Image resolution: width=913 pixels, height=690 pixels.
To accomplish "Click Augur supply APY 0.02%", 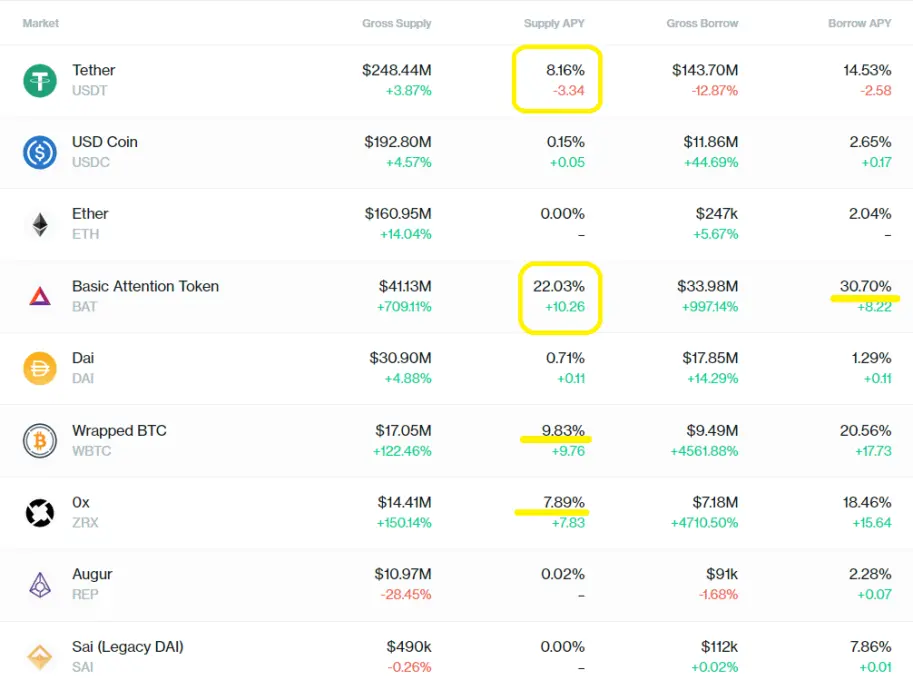I will 562,575.
